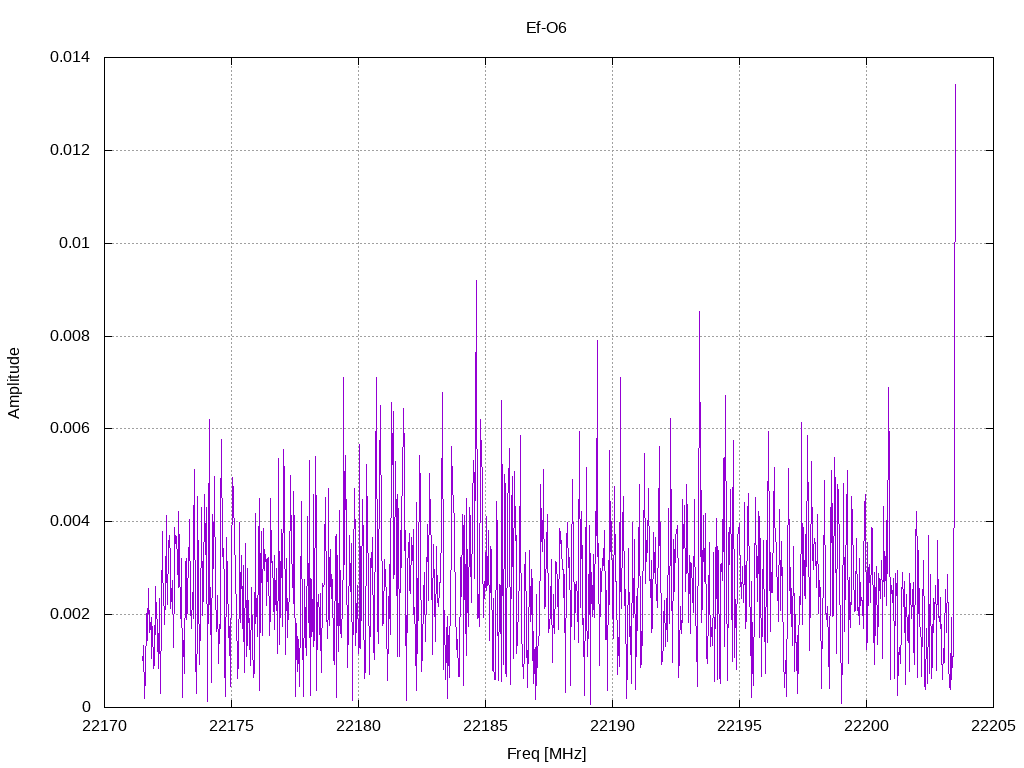This screenshot has width=1024, height=768.
Task: Click the Freq [MHz] x-axis label
Action: click(547, 754)
